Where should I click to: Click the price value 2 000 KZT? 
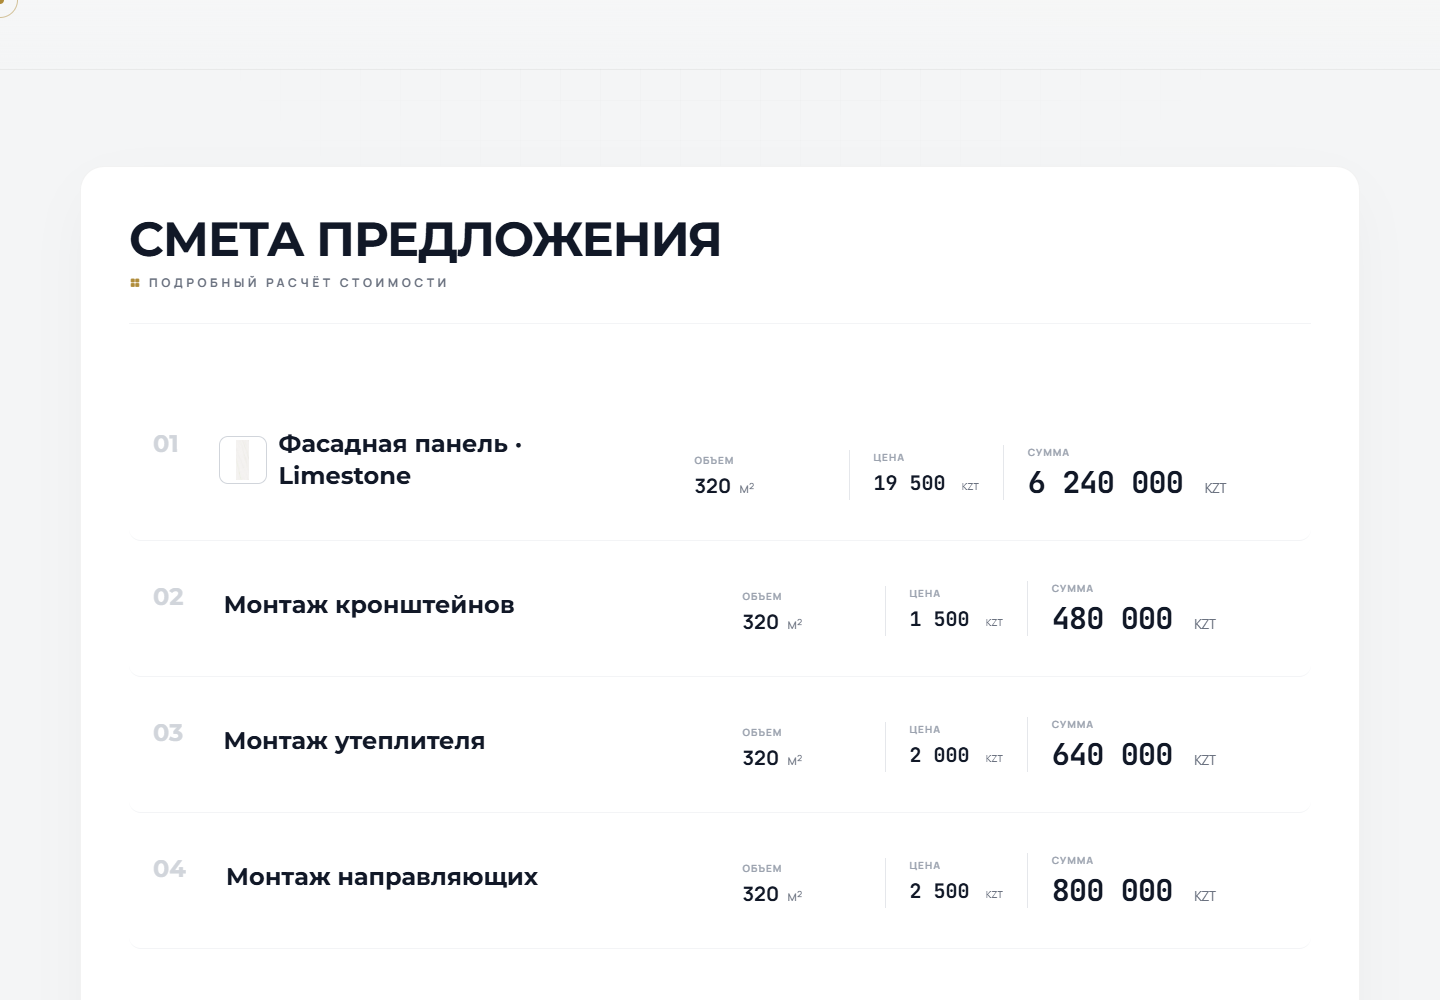point(956,756)
